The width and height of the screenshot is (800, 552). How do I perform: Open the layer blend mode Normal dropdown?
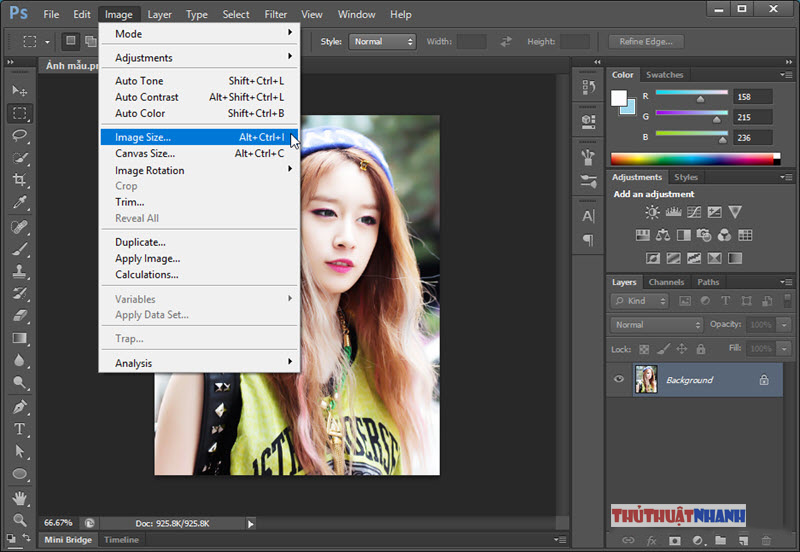coord(656,325)
